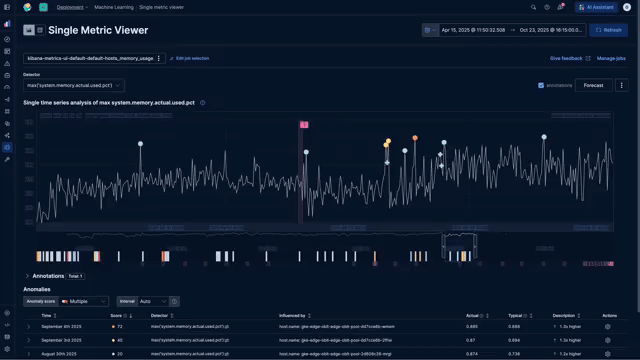The image size is (640, 360).
Task: Toggle the annotations checkbox
Action: point(541,85)
